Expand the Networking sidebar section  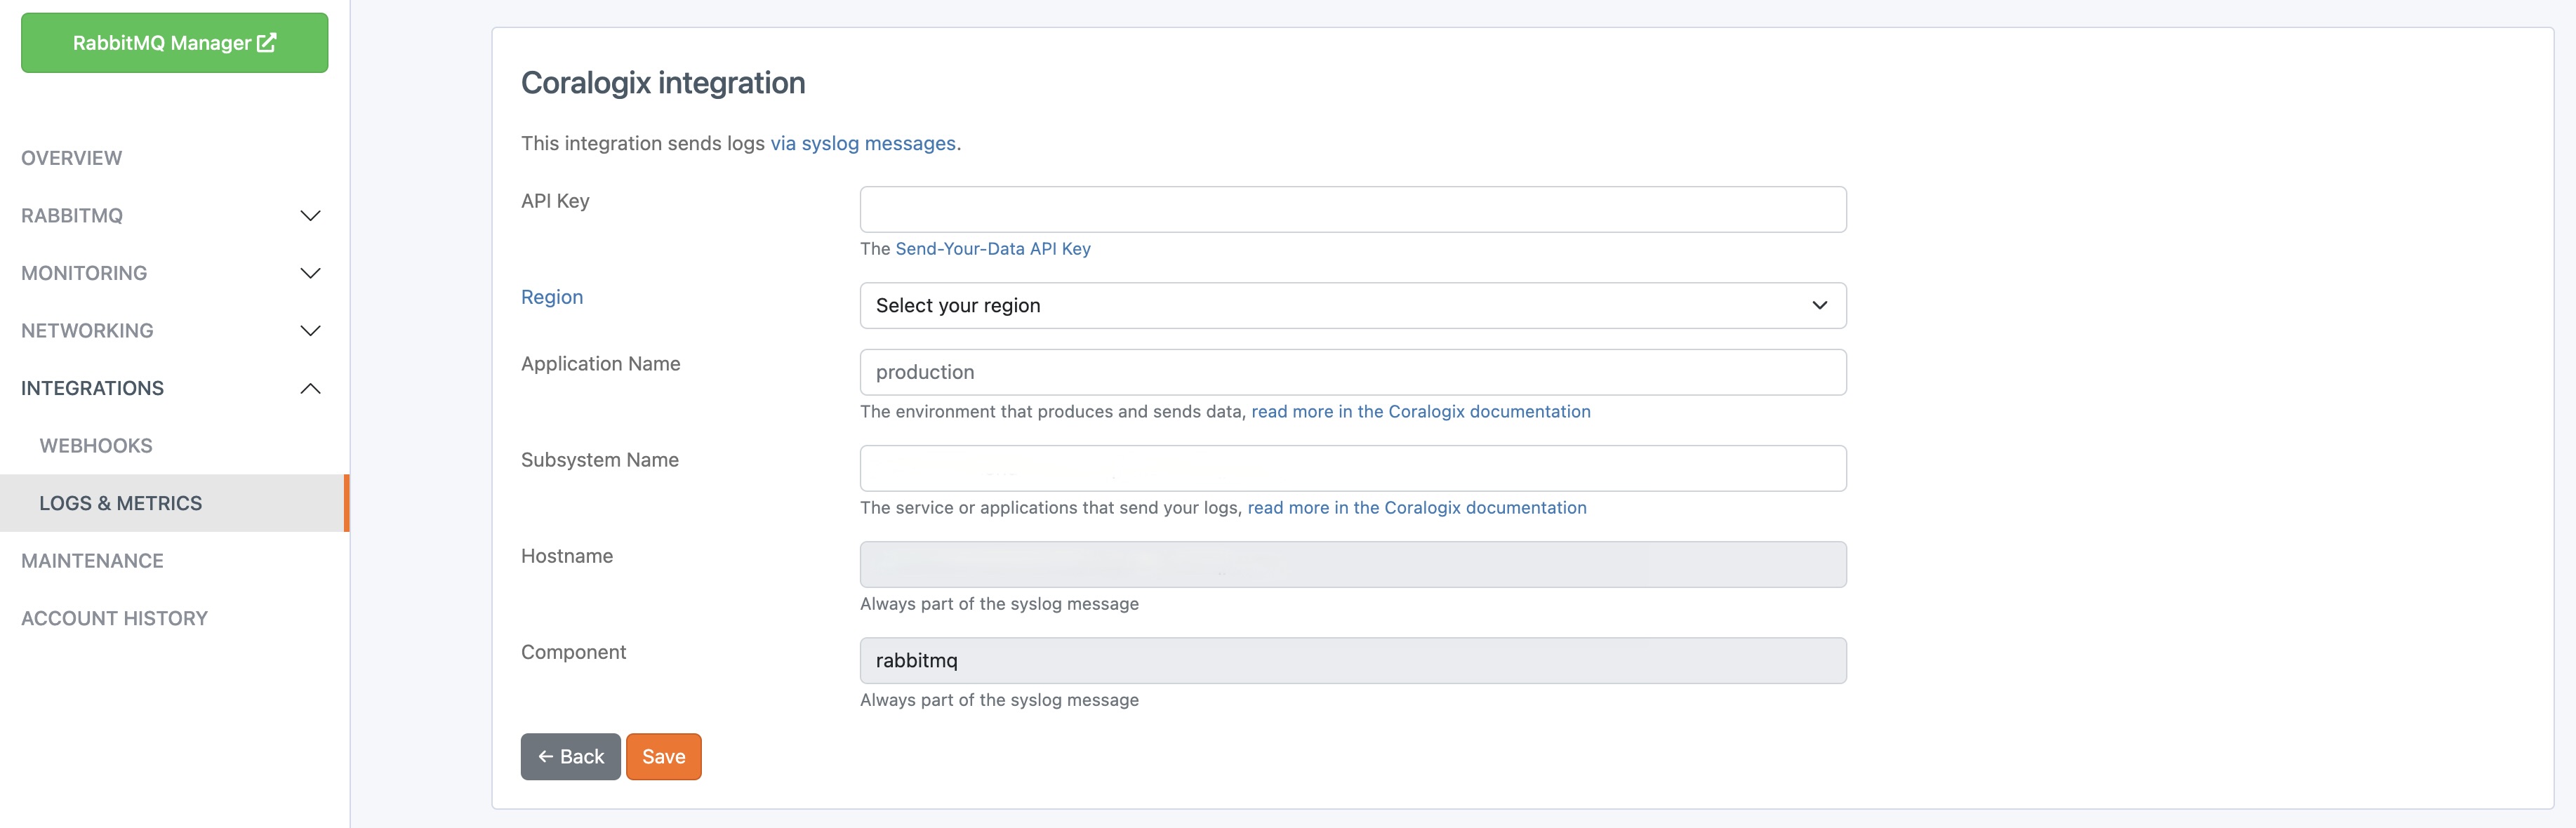click(x=174, y=331)
